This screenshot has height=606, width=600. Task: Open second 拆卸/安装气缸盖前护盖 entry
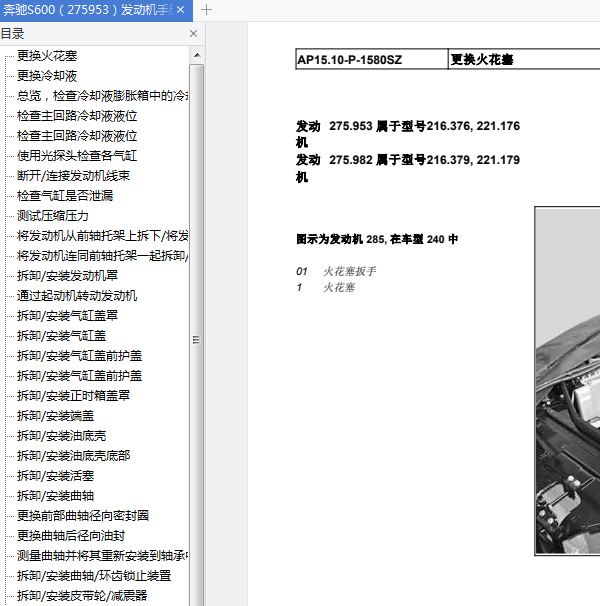click(x=80, y=376)
